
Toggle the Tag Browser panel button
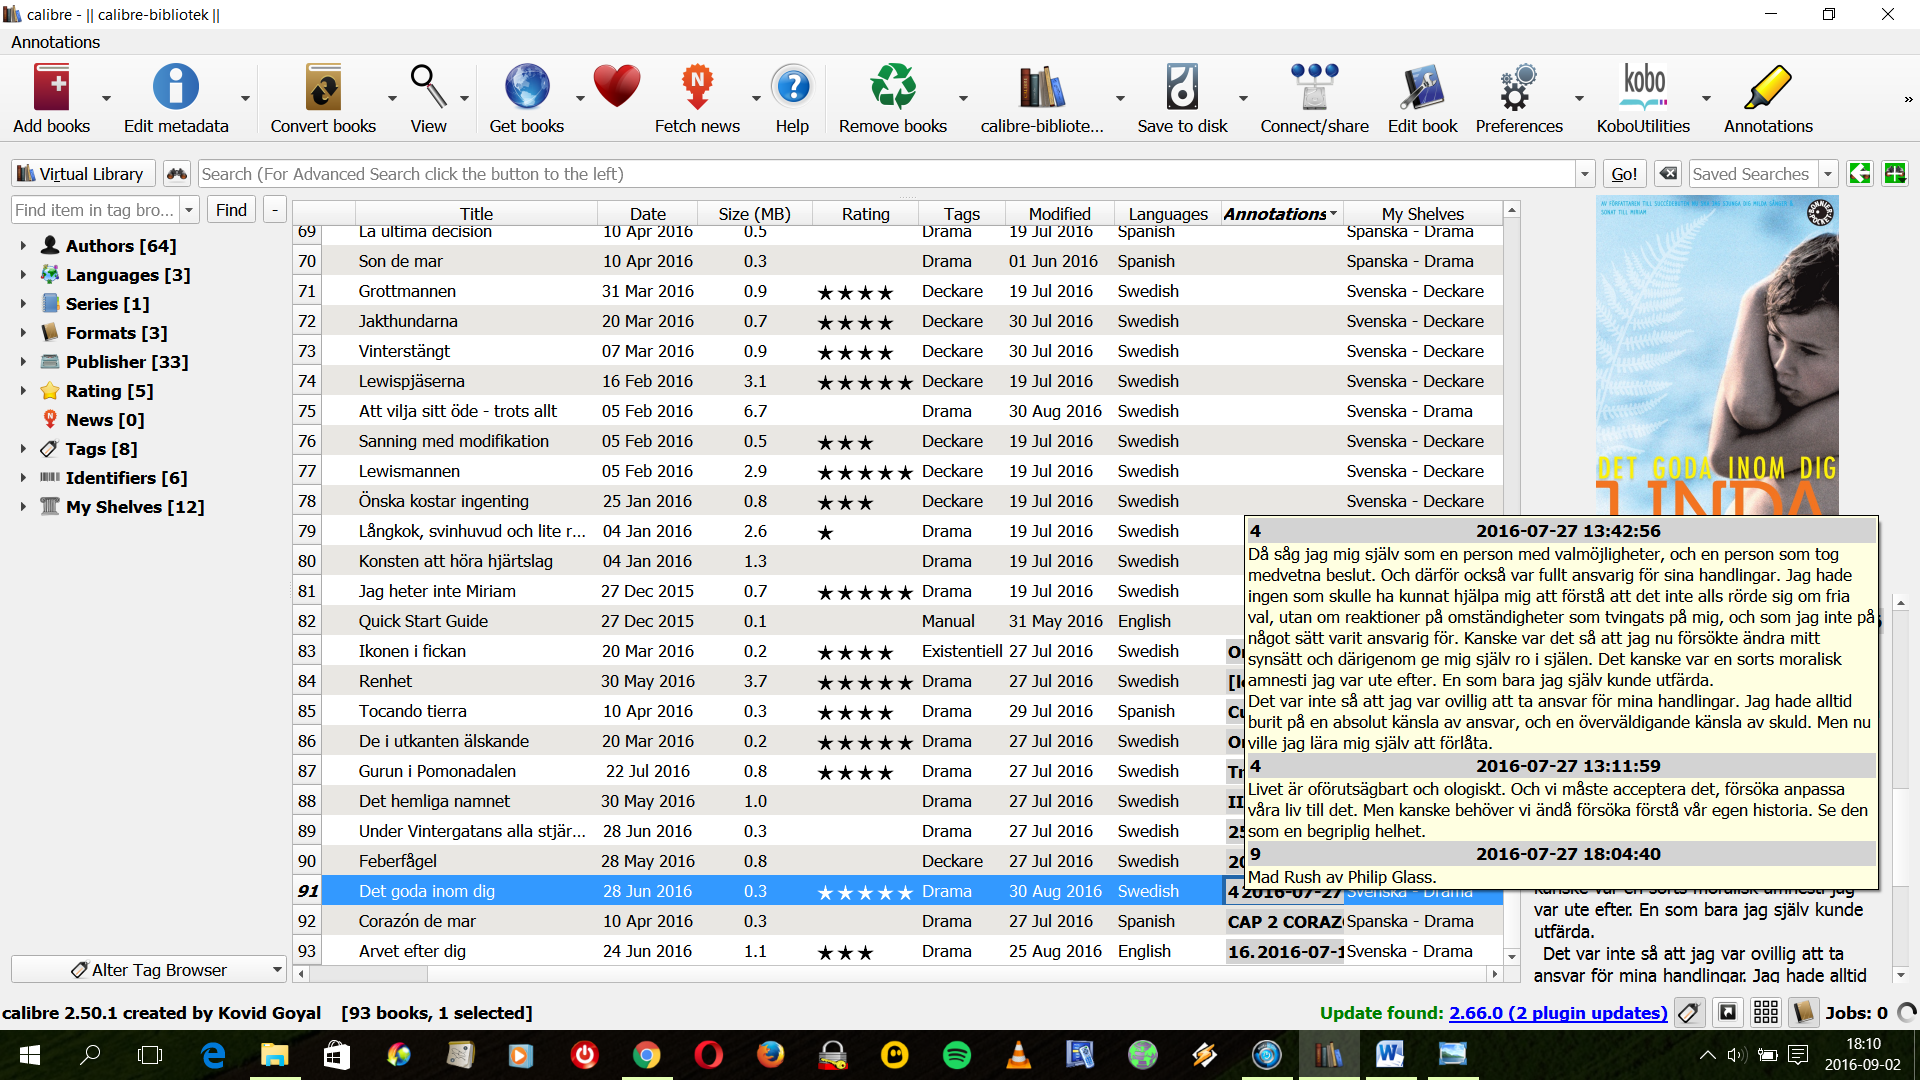click(x=1689, y=1013)
